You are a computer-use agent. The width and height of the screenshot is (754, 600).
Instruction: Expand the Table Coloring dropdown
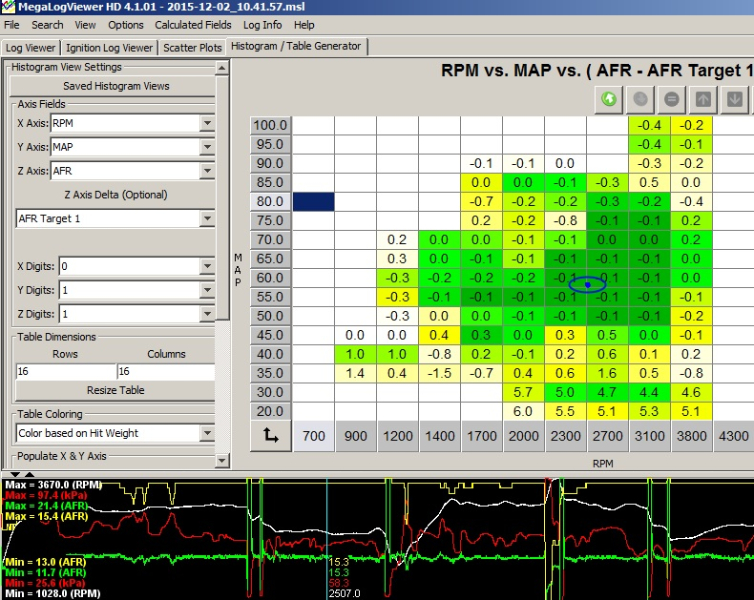pyautogui.click(x=207, y=433)
